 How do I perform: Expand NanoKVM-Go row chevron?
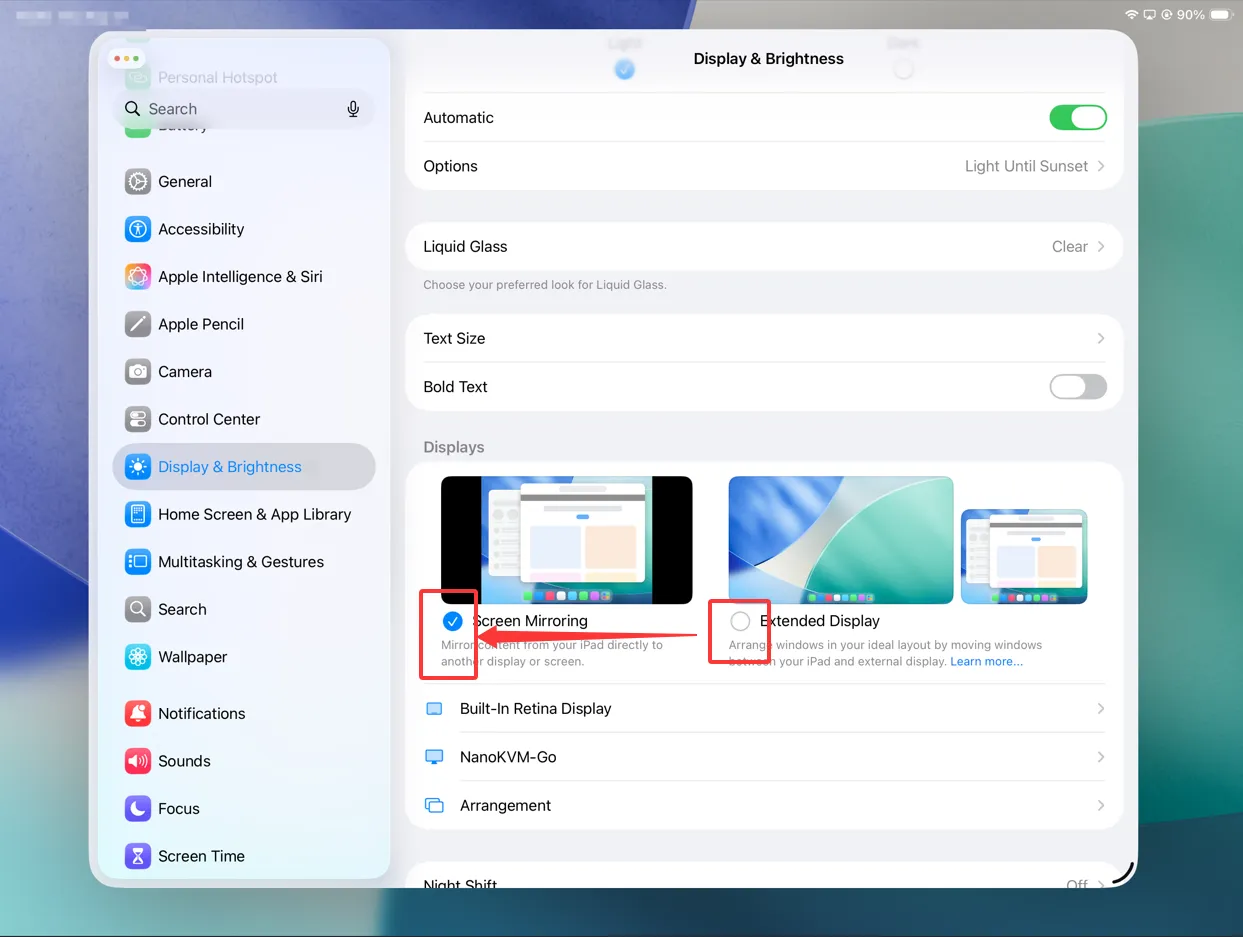[1101, 757]
